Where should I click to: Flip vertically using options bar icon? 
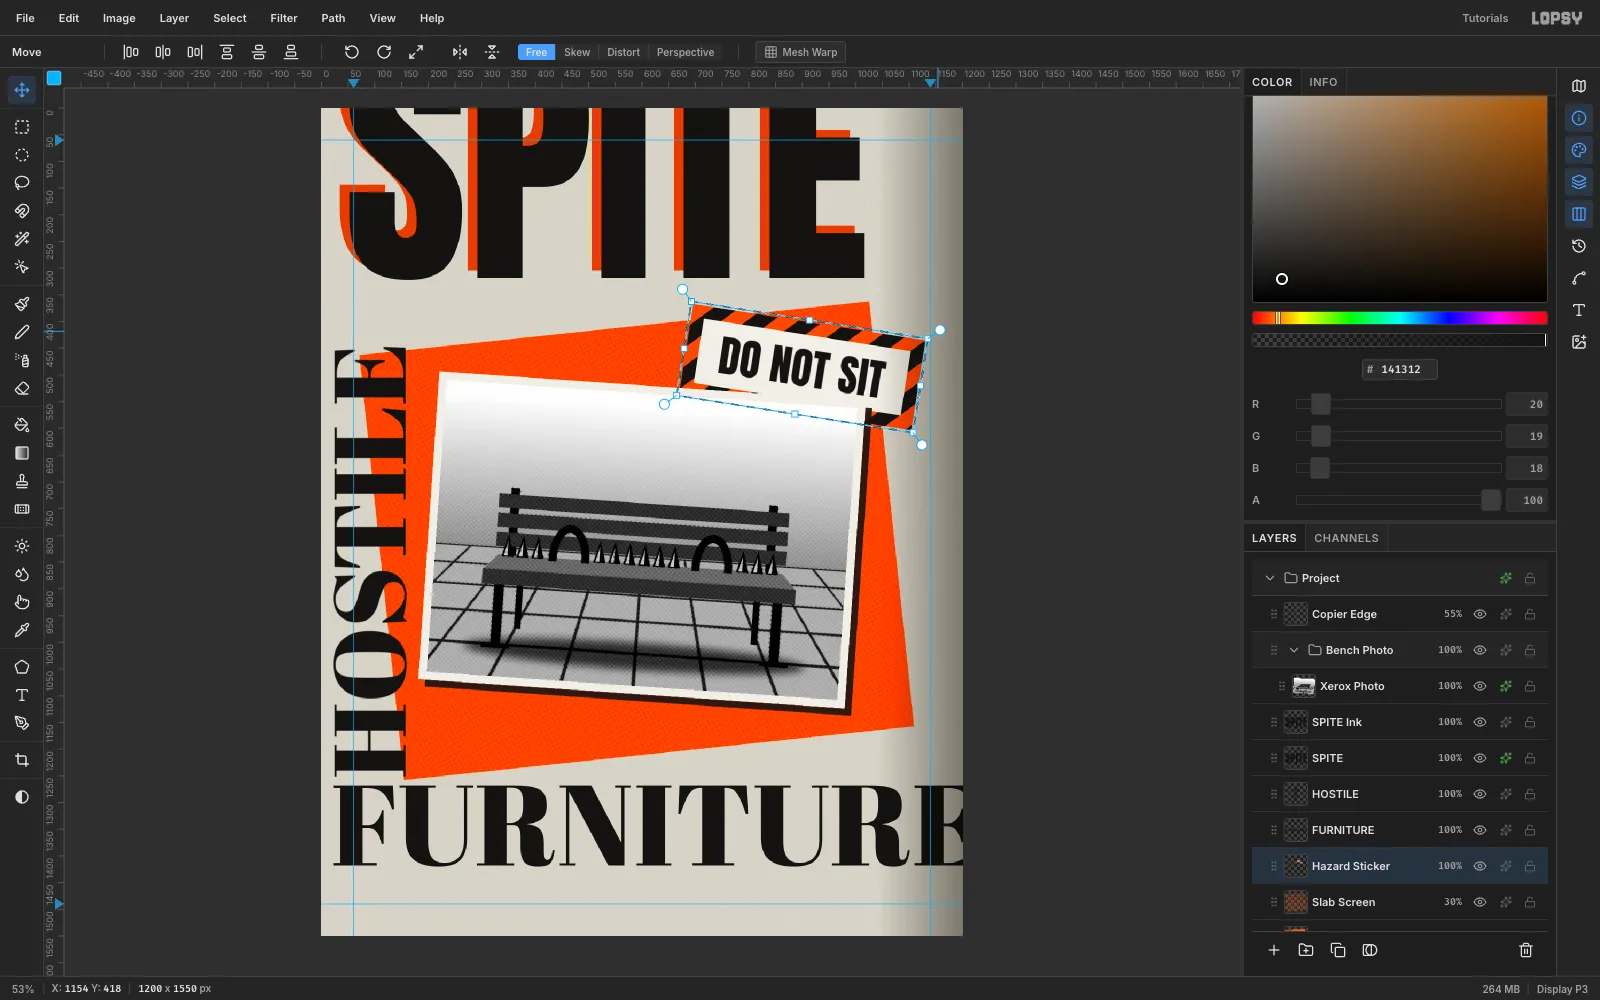pyautogui.click(x=492, y=52)
